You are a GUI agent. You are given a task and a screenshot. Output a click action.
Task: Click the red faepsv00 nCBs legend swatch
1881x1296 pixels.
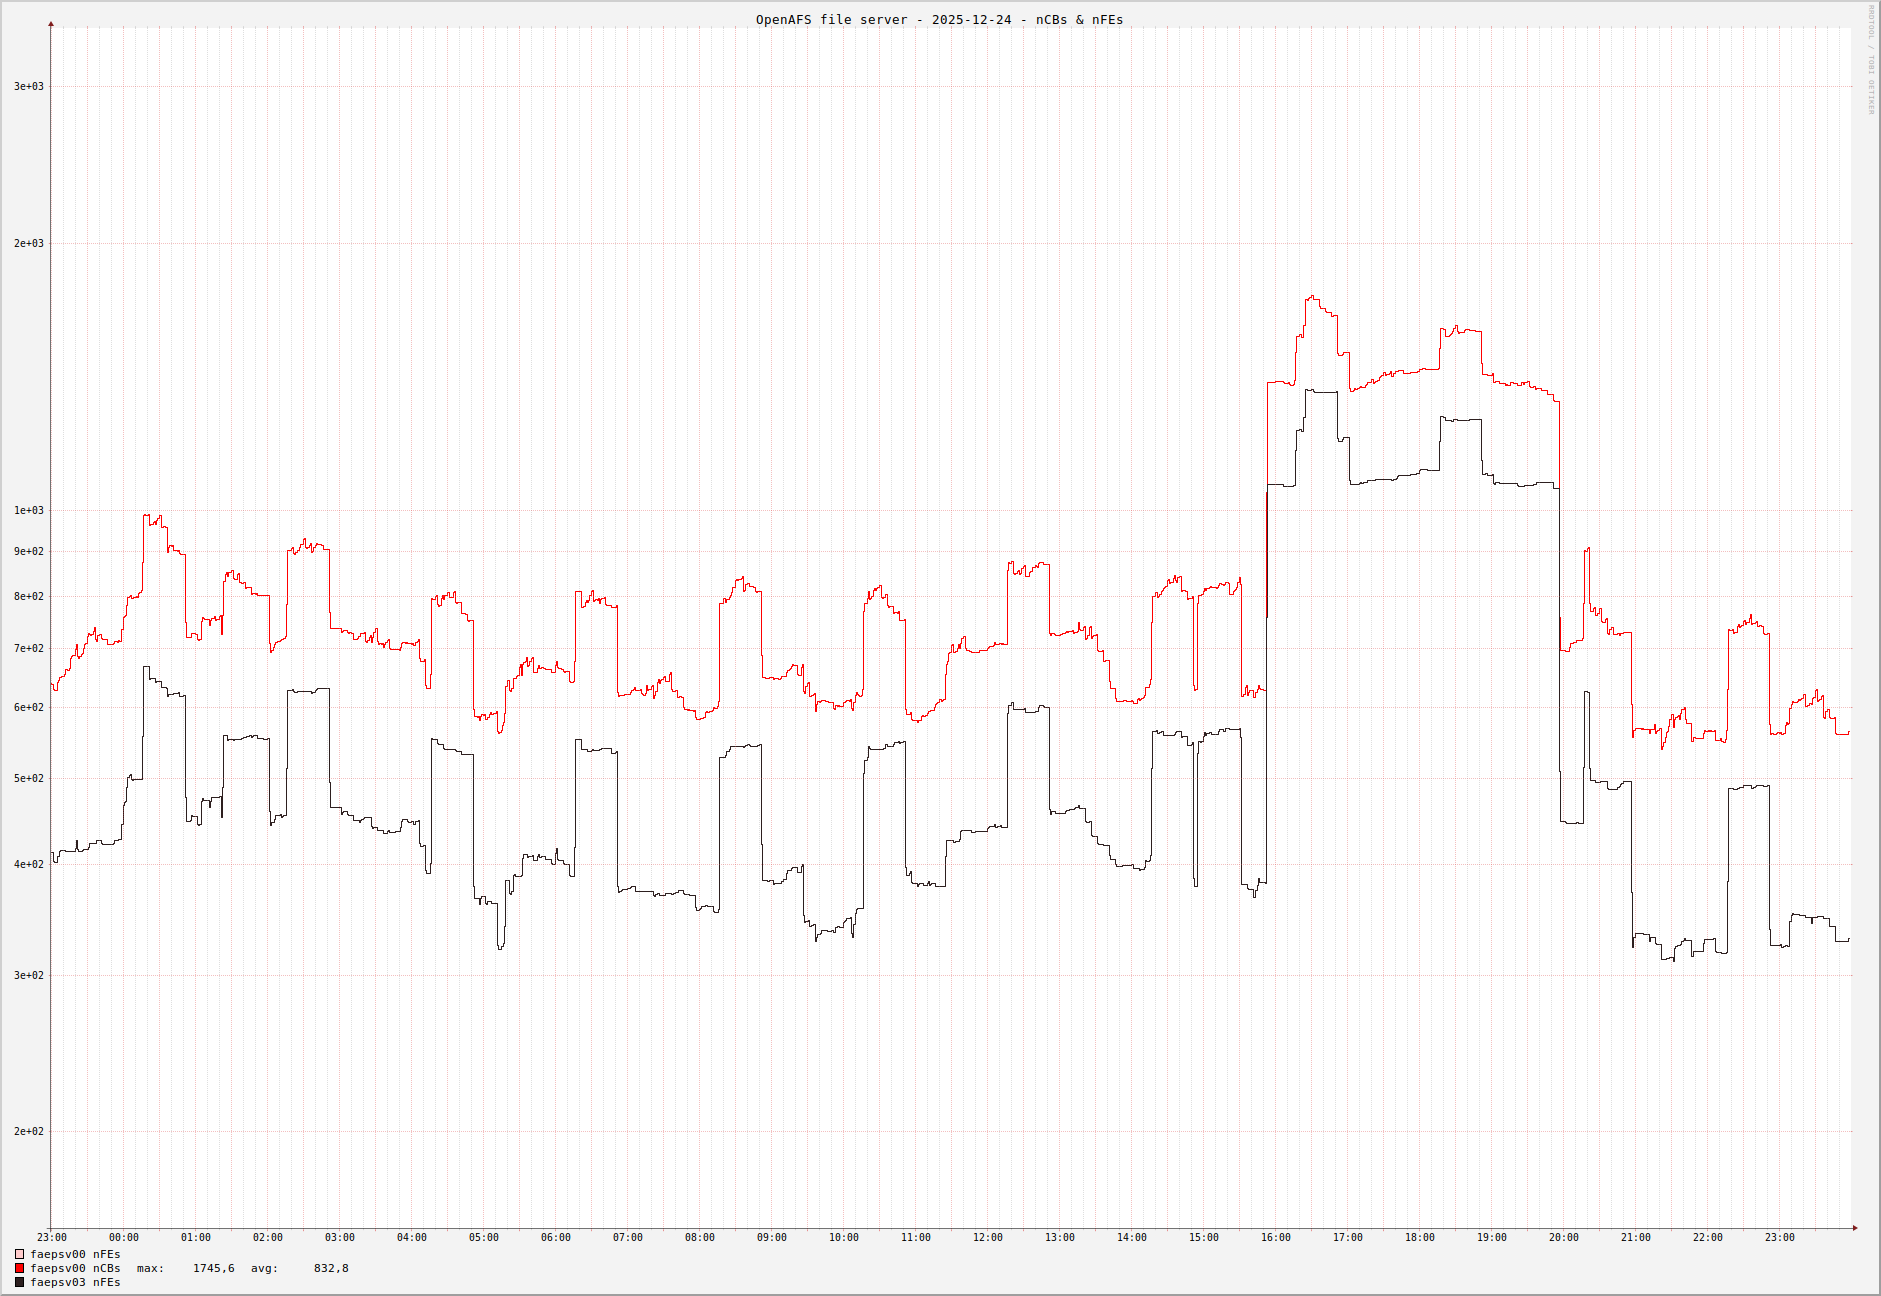pyautogui.click(x=19, y=1268)
